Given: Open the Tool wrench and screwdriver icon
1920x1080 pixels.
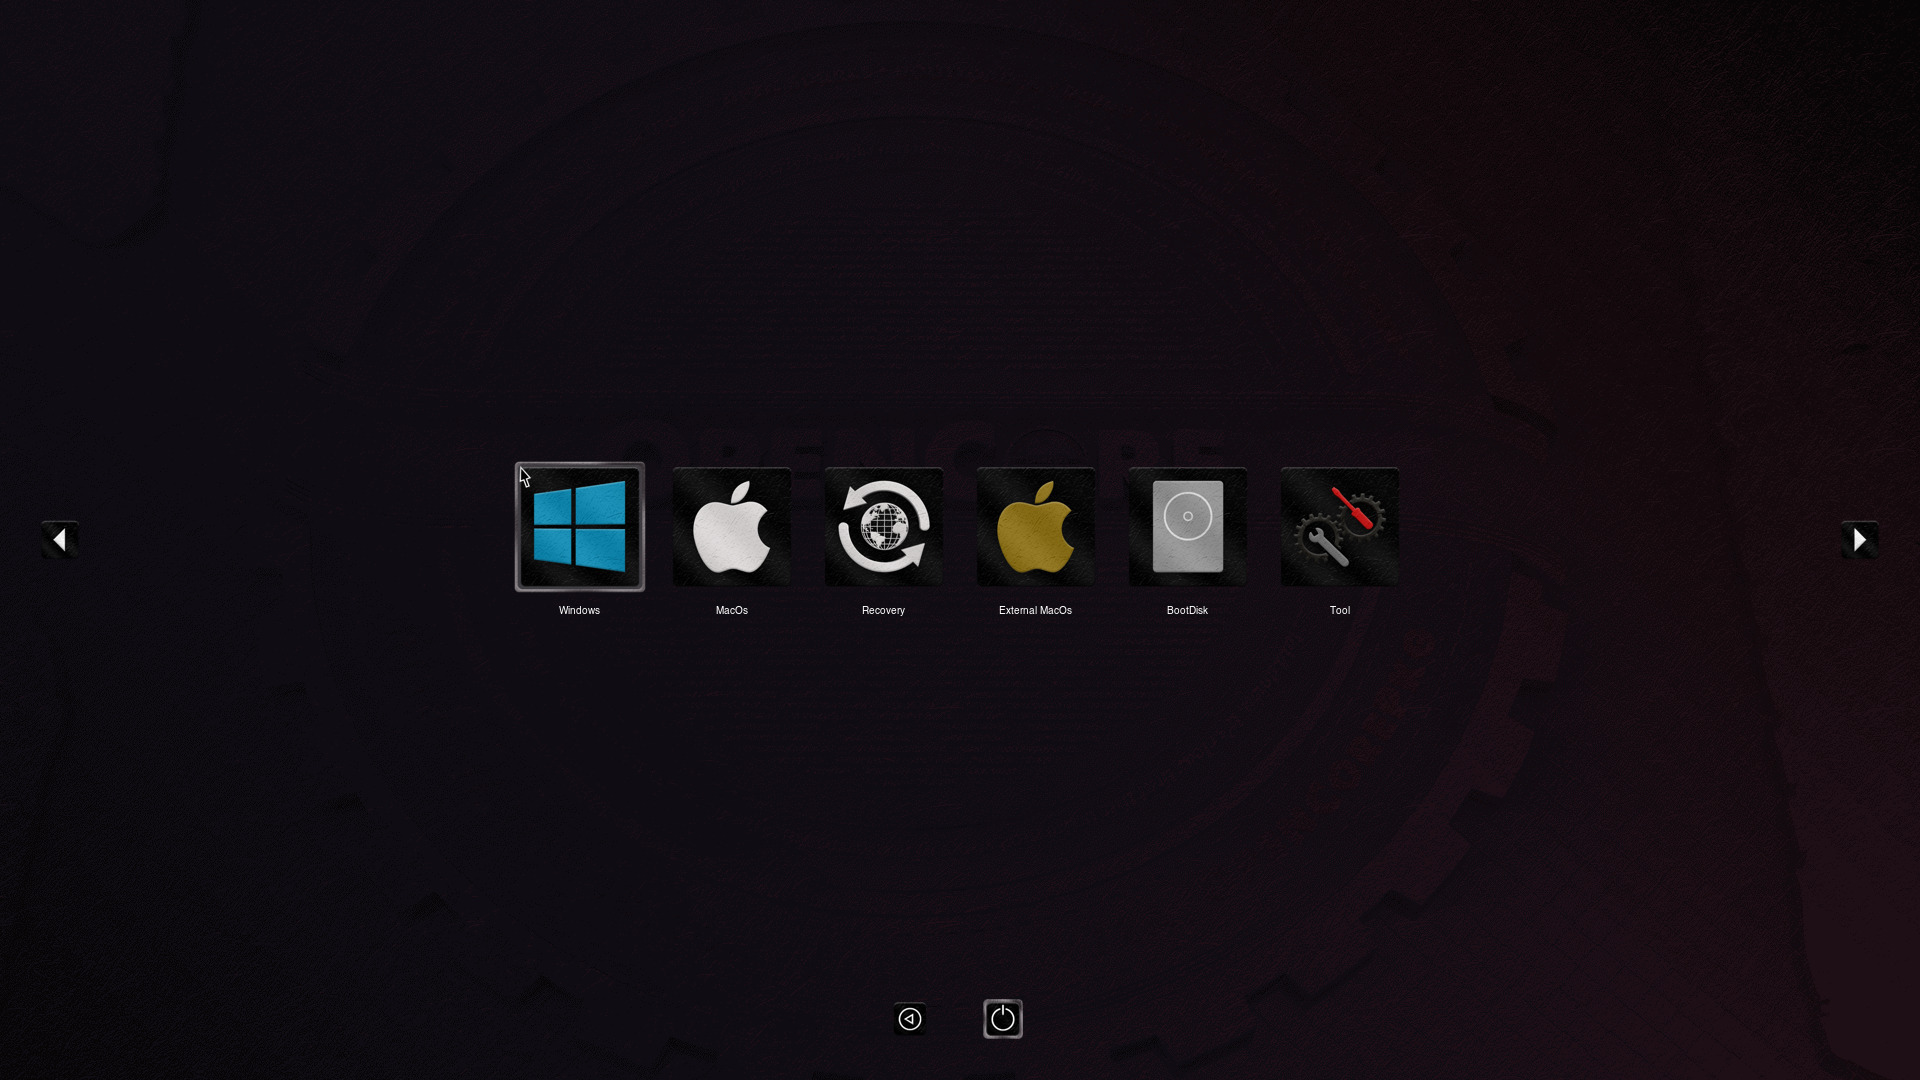Looking at the screenshot, I should click(1339, 527).
